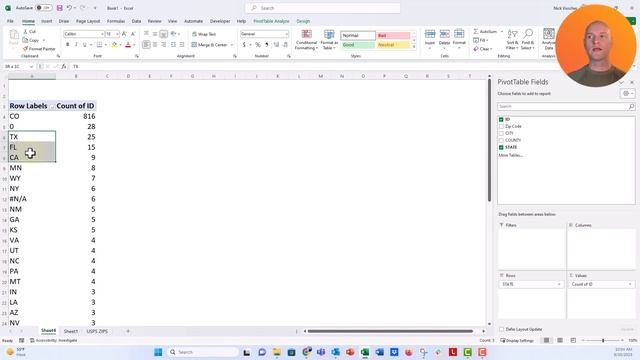The image size is (640, 360).
Task: Align text left
Action: click(x=146, y=44)
